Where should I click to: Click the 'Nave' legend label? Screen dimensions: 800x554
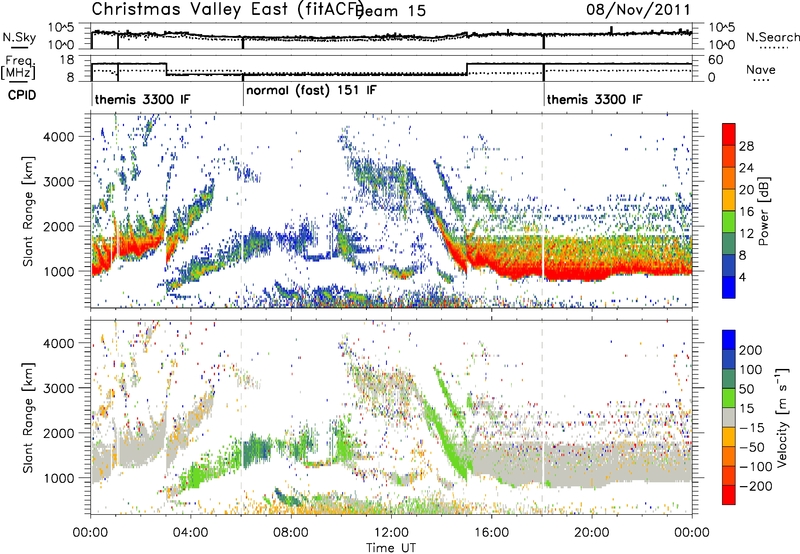click(x=761, y=69)
